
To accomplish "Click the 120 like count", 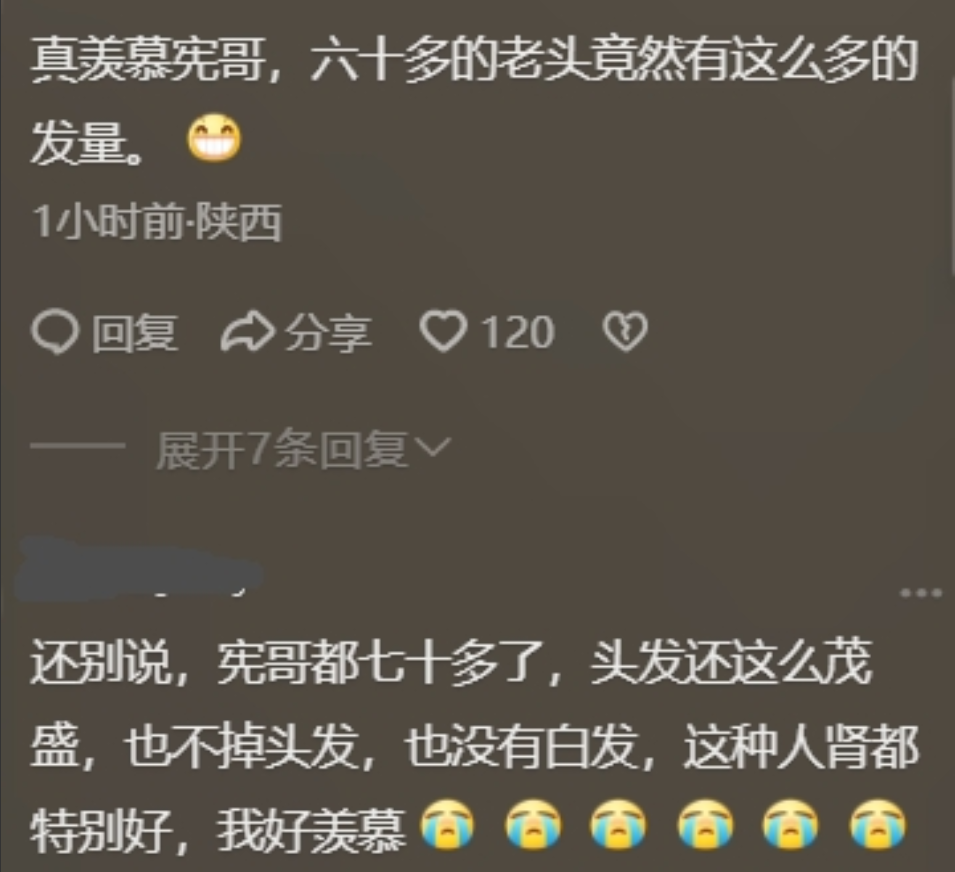I will pos(518,333).
